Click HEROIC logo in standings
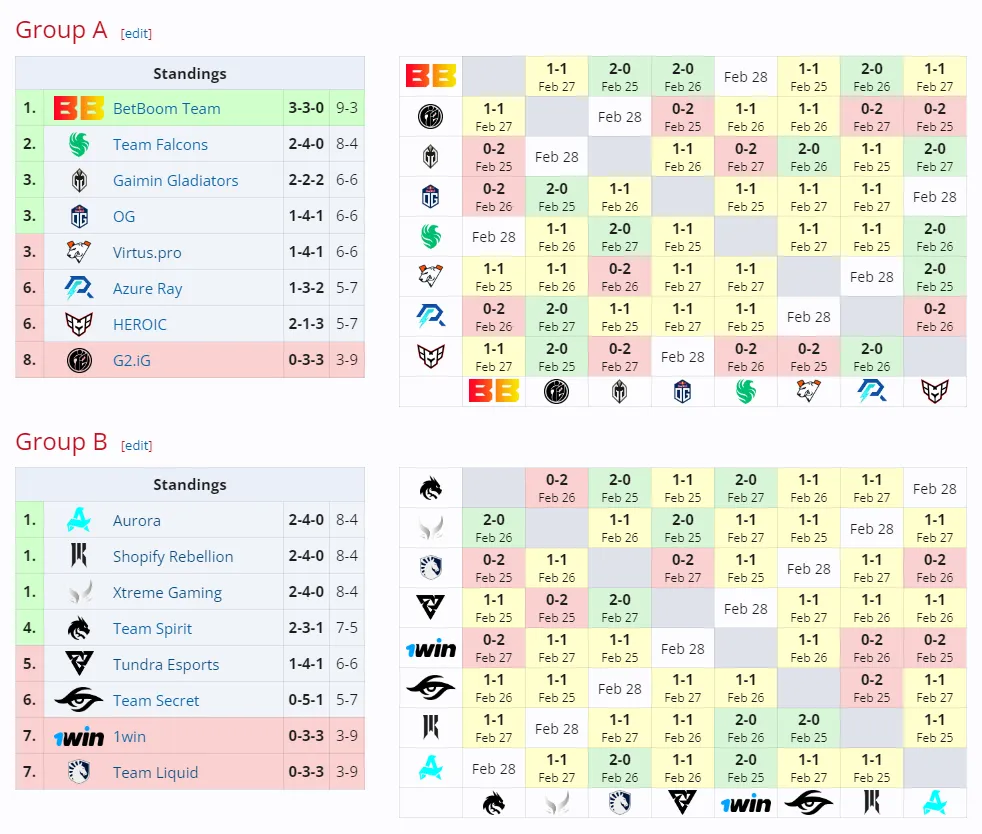The width and height of the screenshot is (982, 834). click(79, 324)
